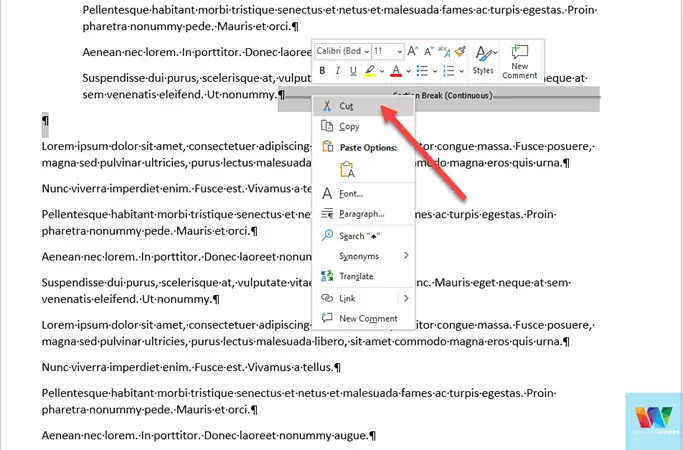Open the Styles gallery in mini toolbar
This screenshot has height=450, width=683.
tap(484, 60)
